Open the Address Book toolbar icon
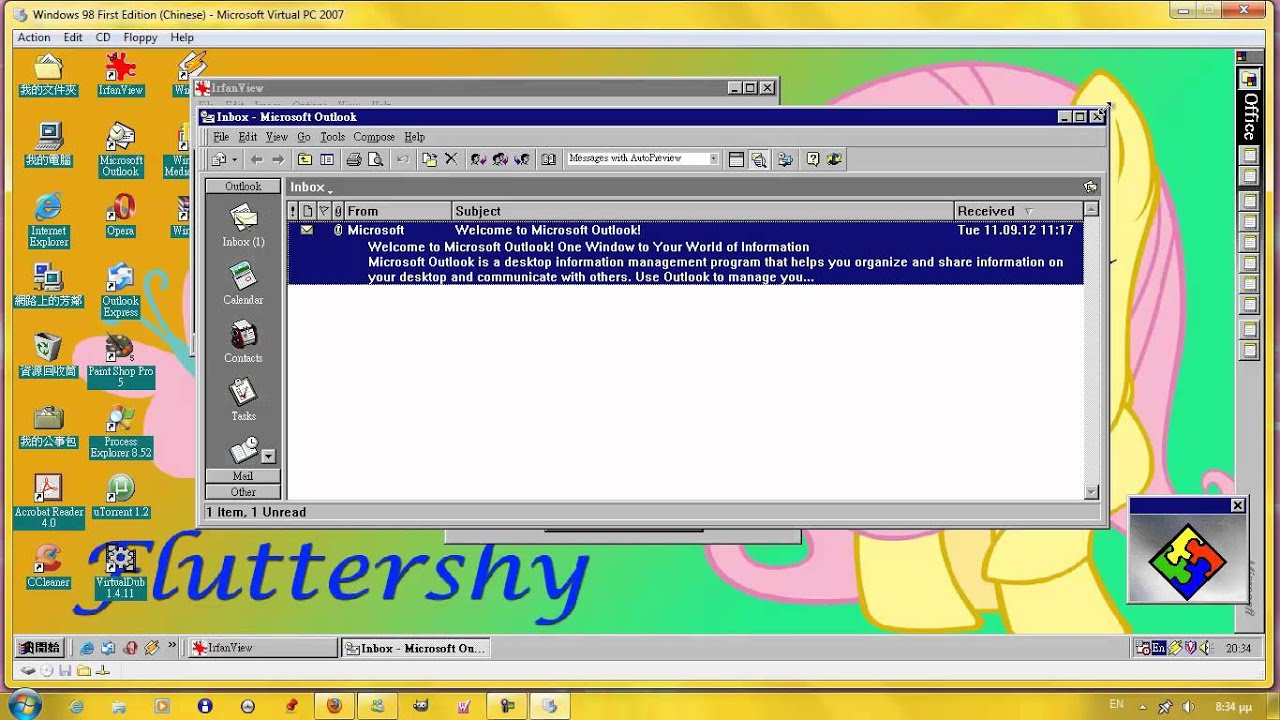Image resolution: width=1280 pixels, height=720 pixels. 549,159
